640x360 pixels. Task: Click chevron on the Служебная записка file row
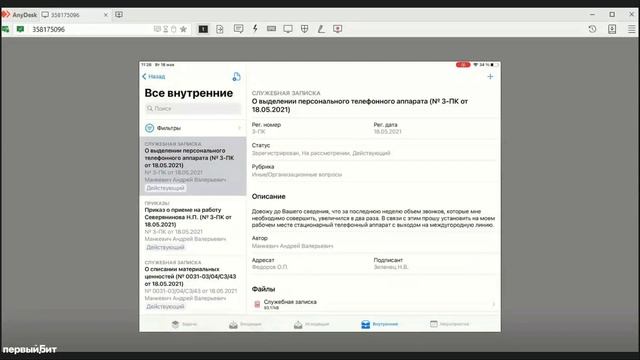pyautogui.click(x=493, y=304)
